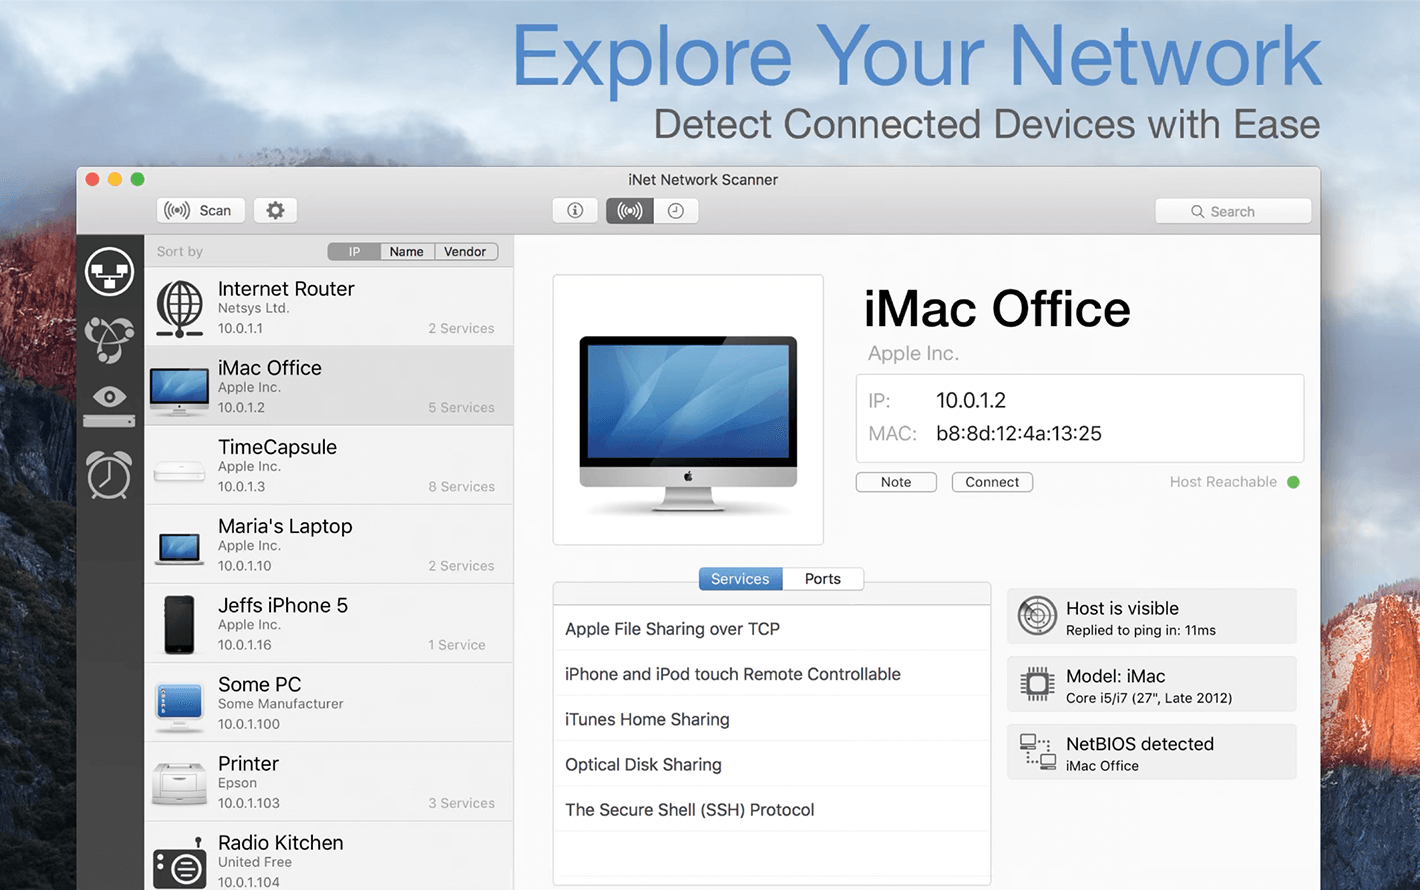The height and width of the screenshot is (890, 1420).
Task: Select the Printer device icon
Action: coord(180,783)
